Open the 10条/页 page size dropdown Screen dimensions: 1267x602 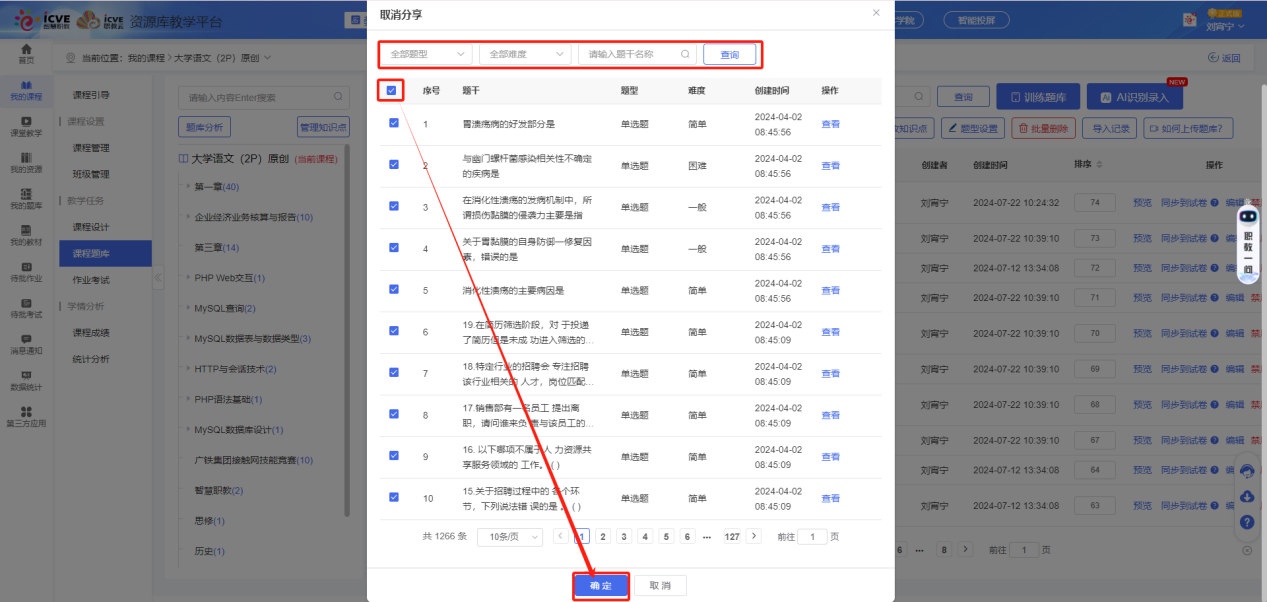pyautogui.click(x=511, y=536)
